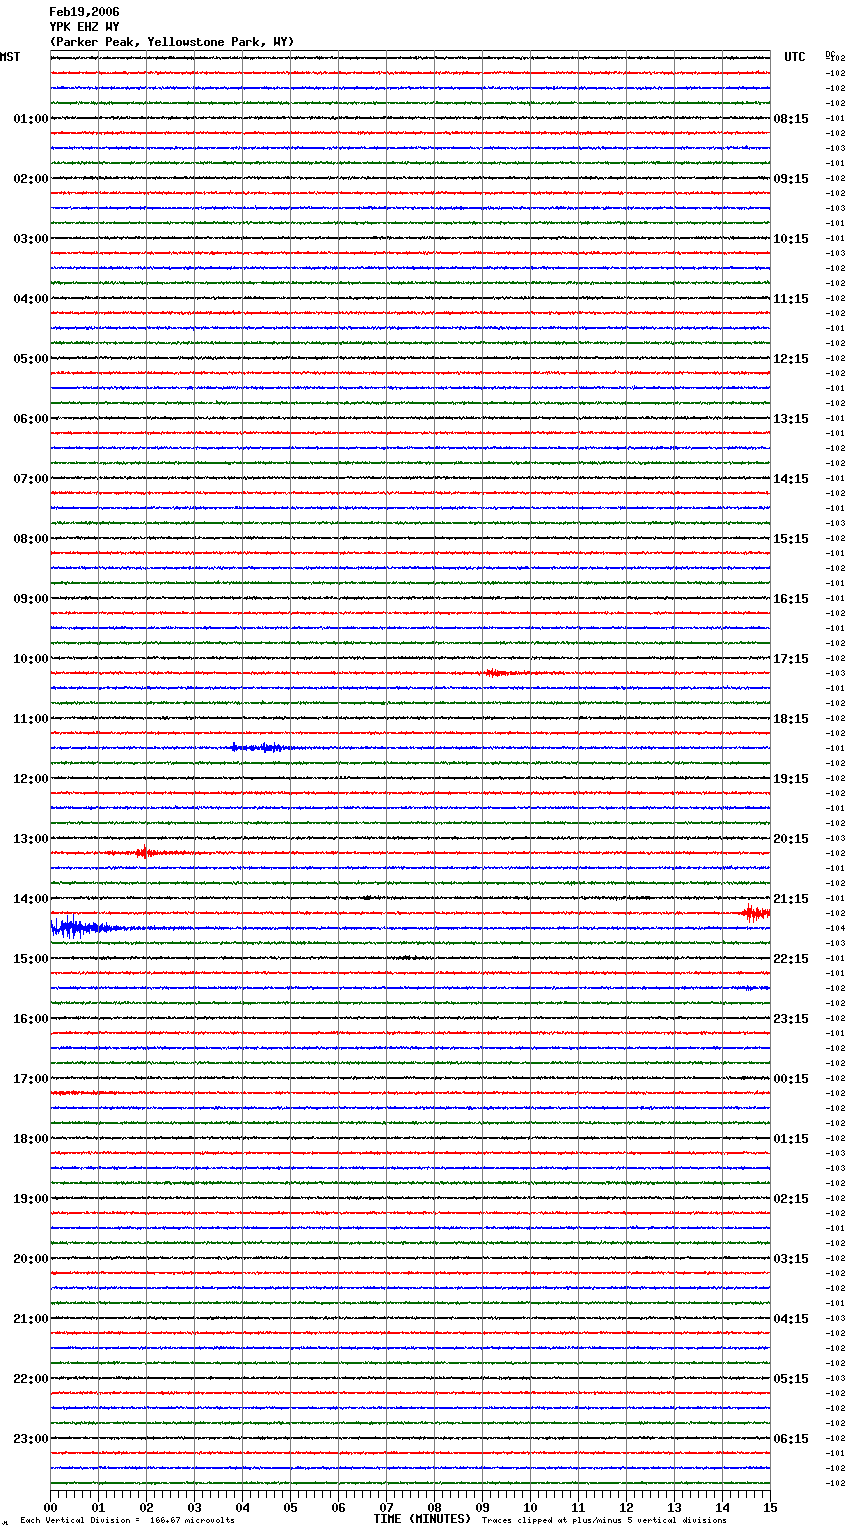850x1534 pixels.
Task: Select the blue event on the 11:30 trace
Action: [x=262, y=747]
